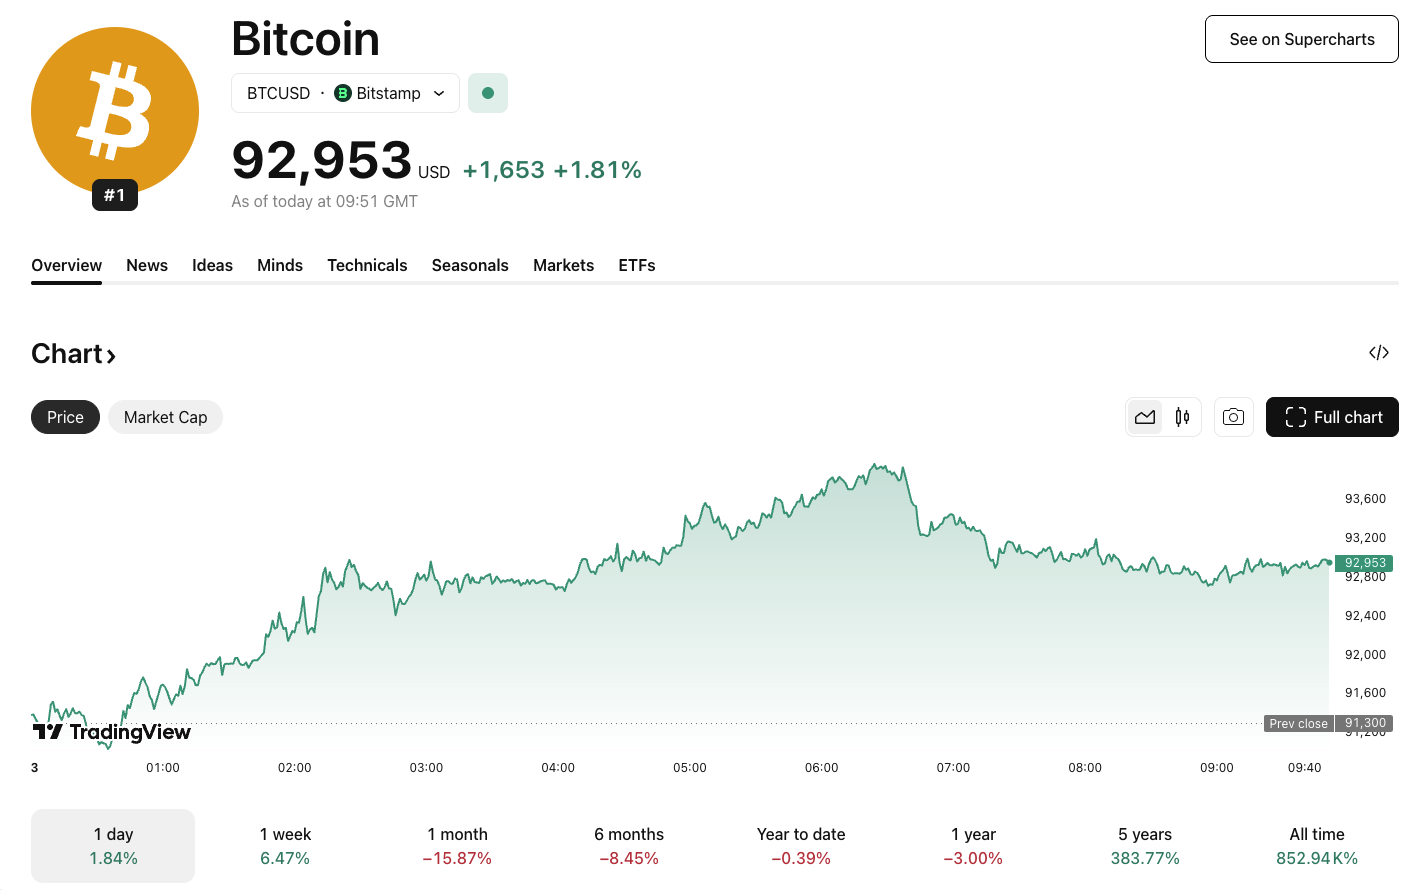Screen dimensions: 1420x890
Task: Go to the ETFs tab
Action: [637, 265]
